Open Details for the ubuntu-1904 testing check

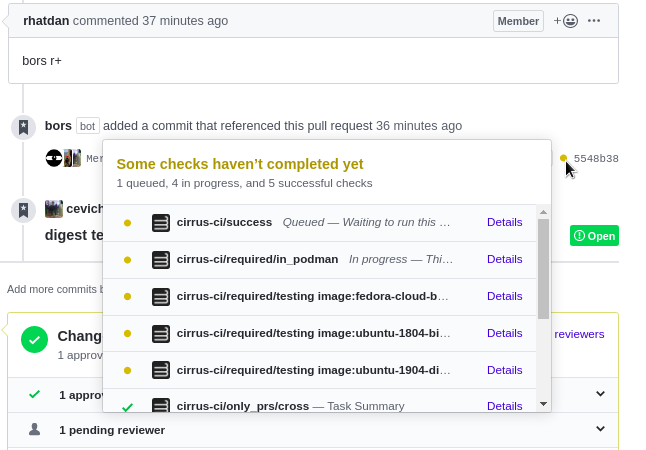pyautogui.click(x=504, y=370)
